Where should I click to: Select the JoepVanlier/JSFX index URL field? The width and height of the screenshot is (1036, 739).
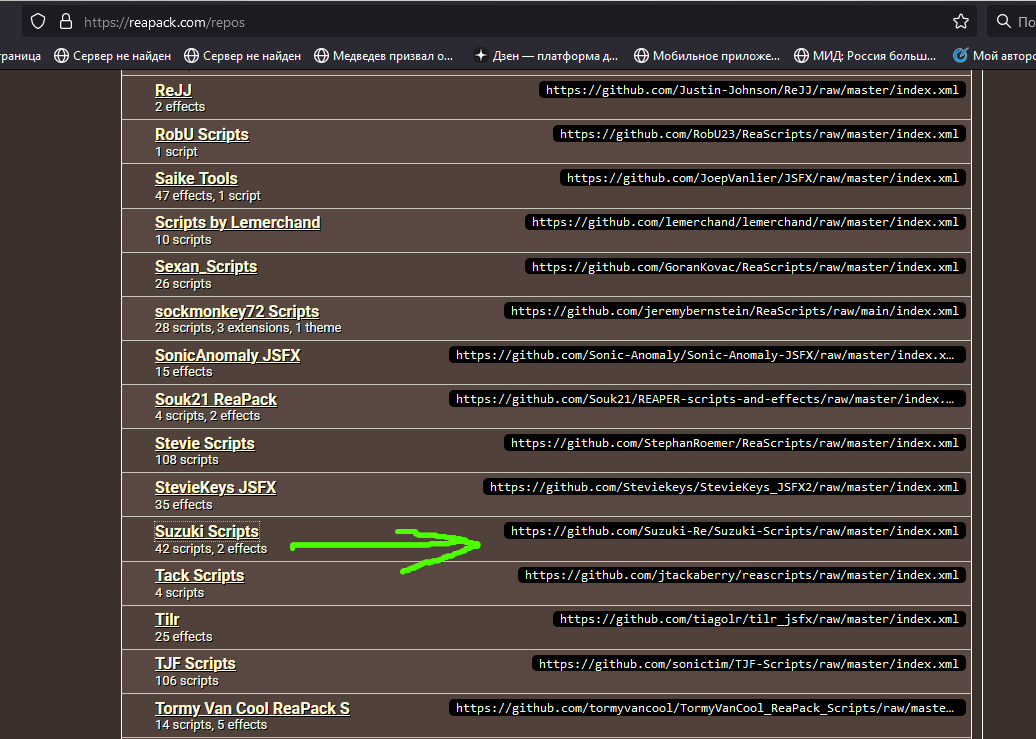pyautogui.click(x=762, y=178)
